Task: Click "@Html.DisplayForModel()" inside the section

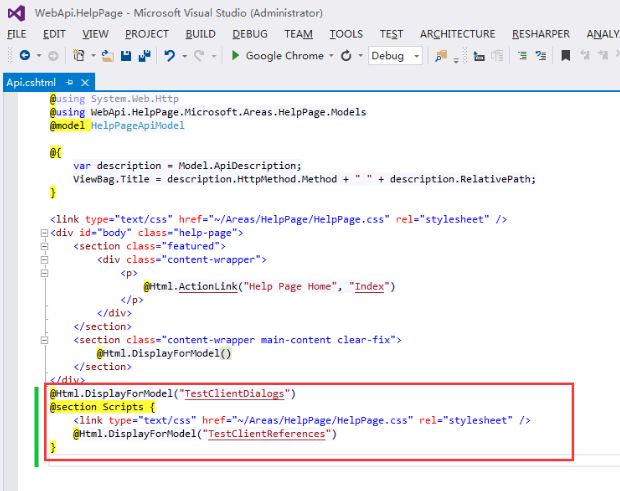Action: point(164,353)
